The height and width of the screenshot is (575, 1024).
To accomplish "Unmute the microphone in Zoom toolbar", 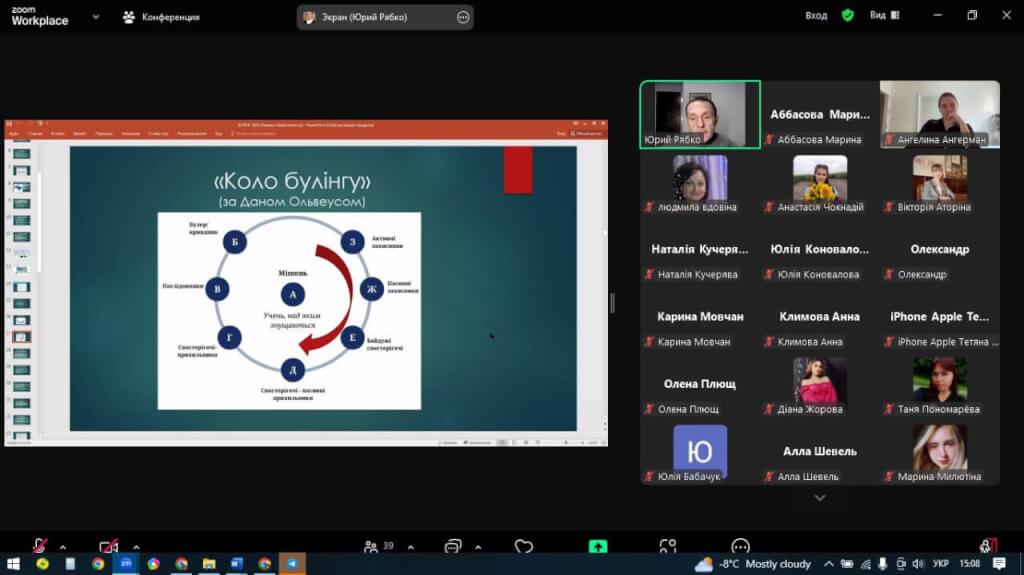I will 40,546.
